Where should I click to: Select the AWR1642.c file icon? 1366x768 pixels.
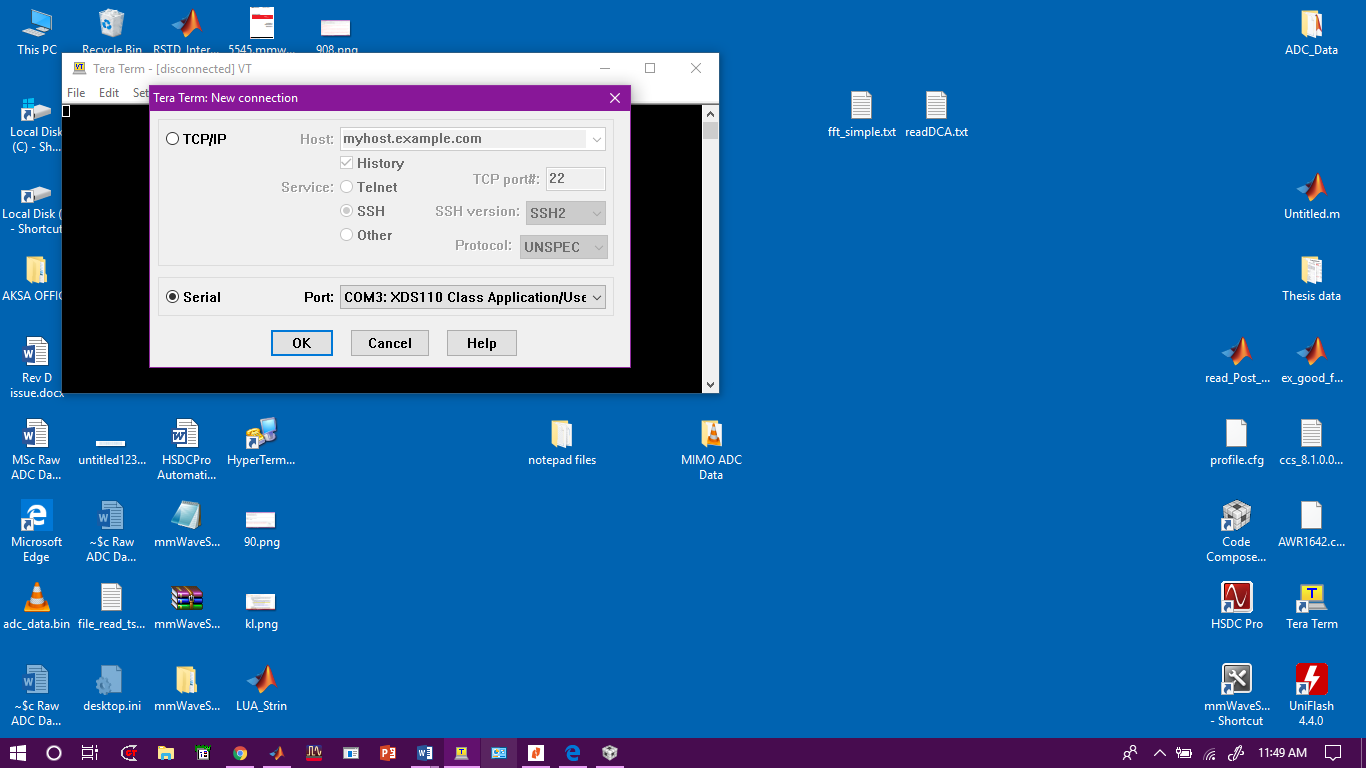click(x=1311, y=524)
